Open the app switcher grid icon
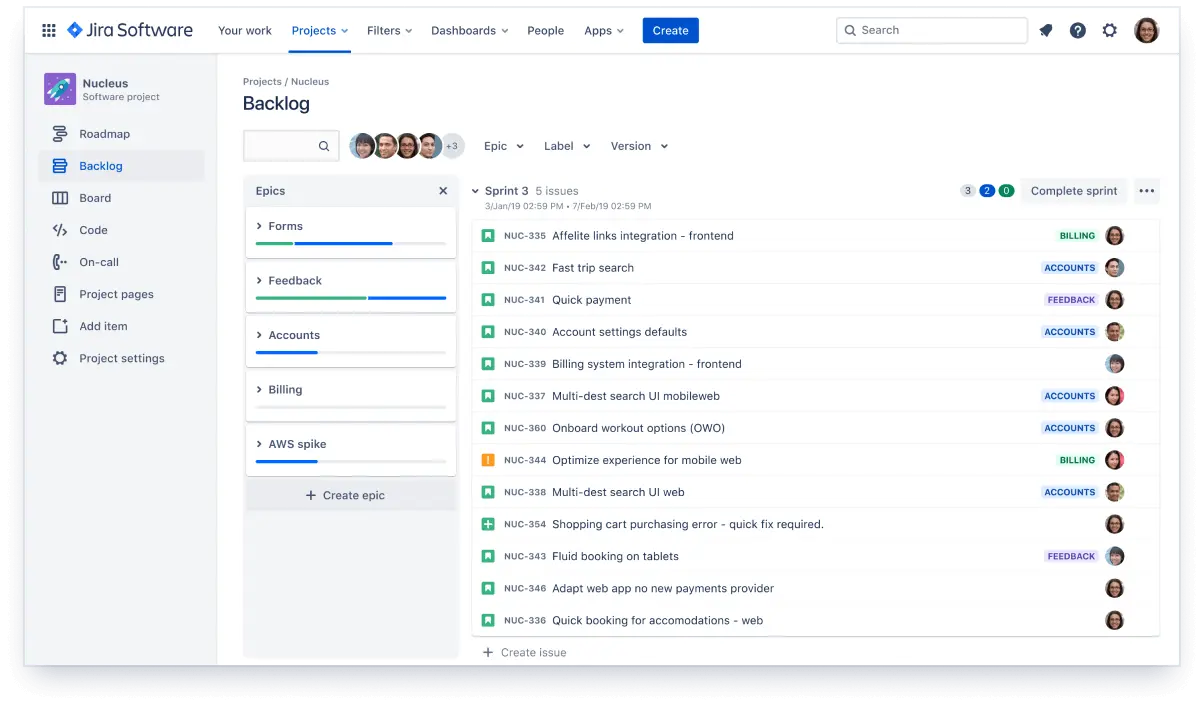Screen dimensions: 1203x706 pos(48,30)
